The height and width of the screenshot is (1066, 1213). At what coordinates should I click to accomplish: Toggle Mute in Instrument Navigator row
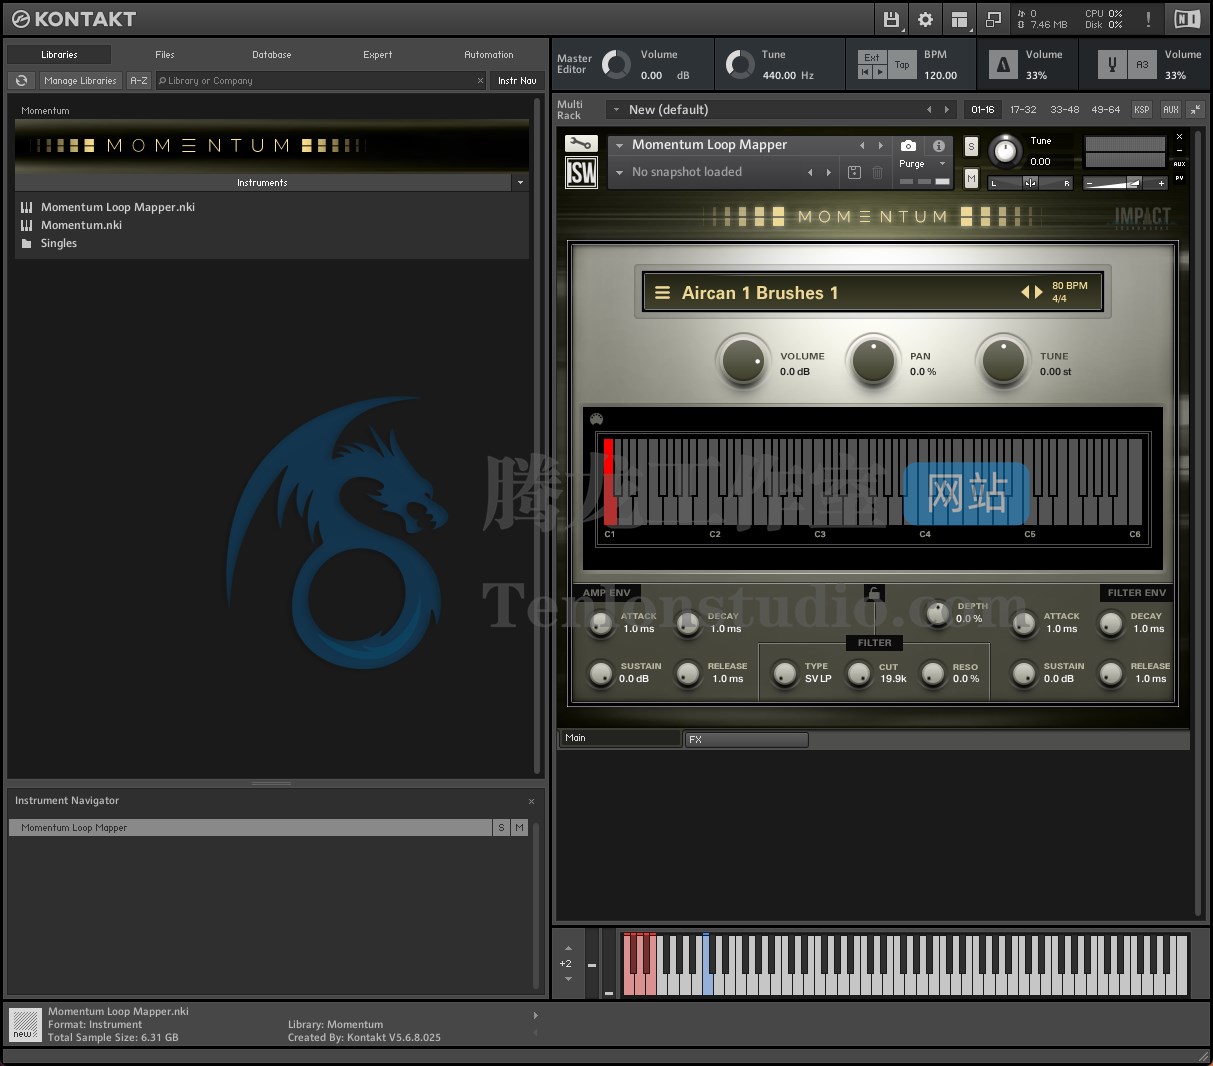tap(519, 828)
